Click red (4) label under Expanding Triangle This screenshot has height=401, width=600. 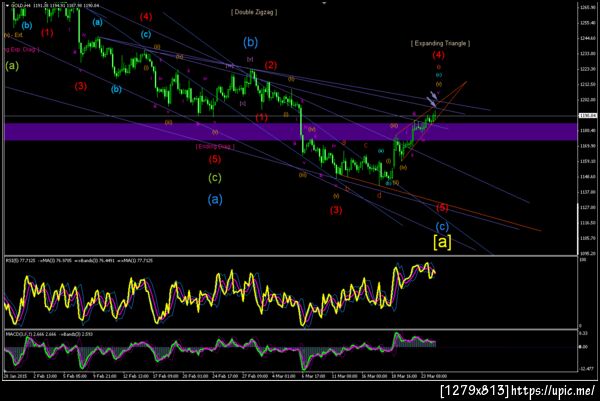[439, 55]
